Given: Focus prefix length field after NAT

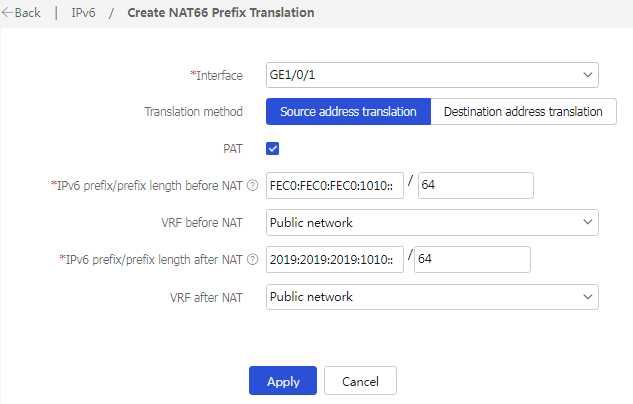Looking at the screenshot, I should tap(472, 260).
